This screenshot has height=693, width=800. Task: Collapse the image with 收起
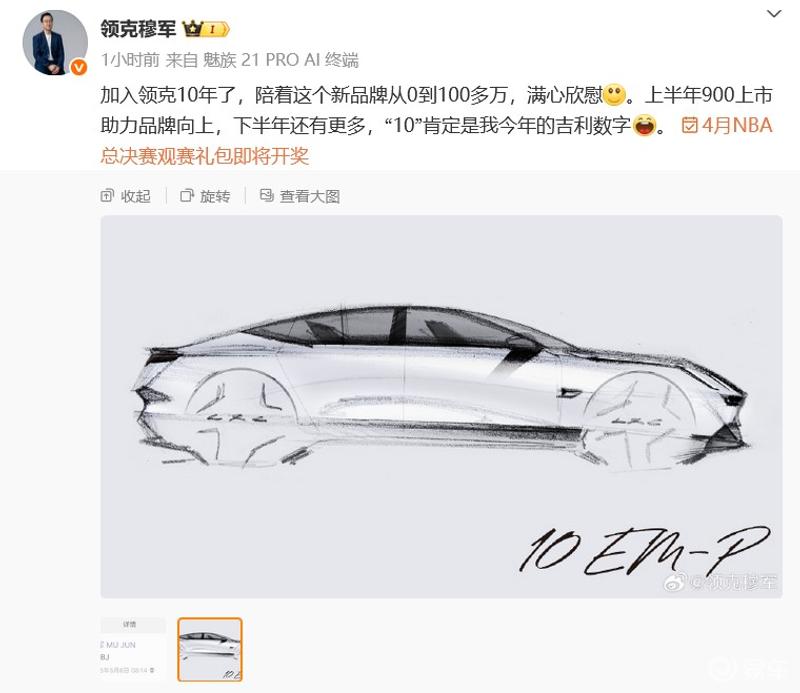pos(126,196)
